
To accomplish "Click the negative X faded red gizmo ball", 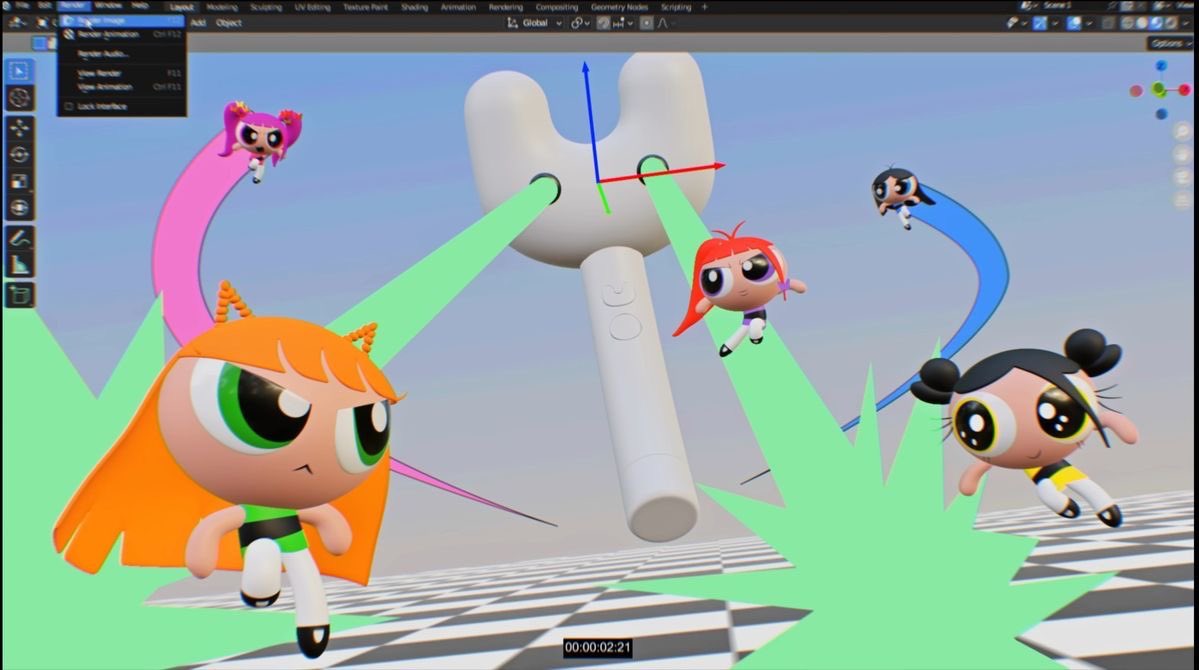I will pos(1136,91).
